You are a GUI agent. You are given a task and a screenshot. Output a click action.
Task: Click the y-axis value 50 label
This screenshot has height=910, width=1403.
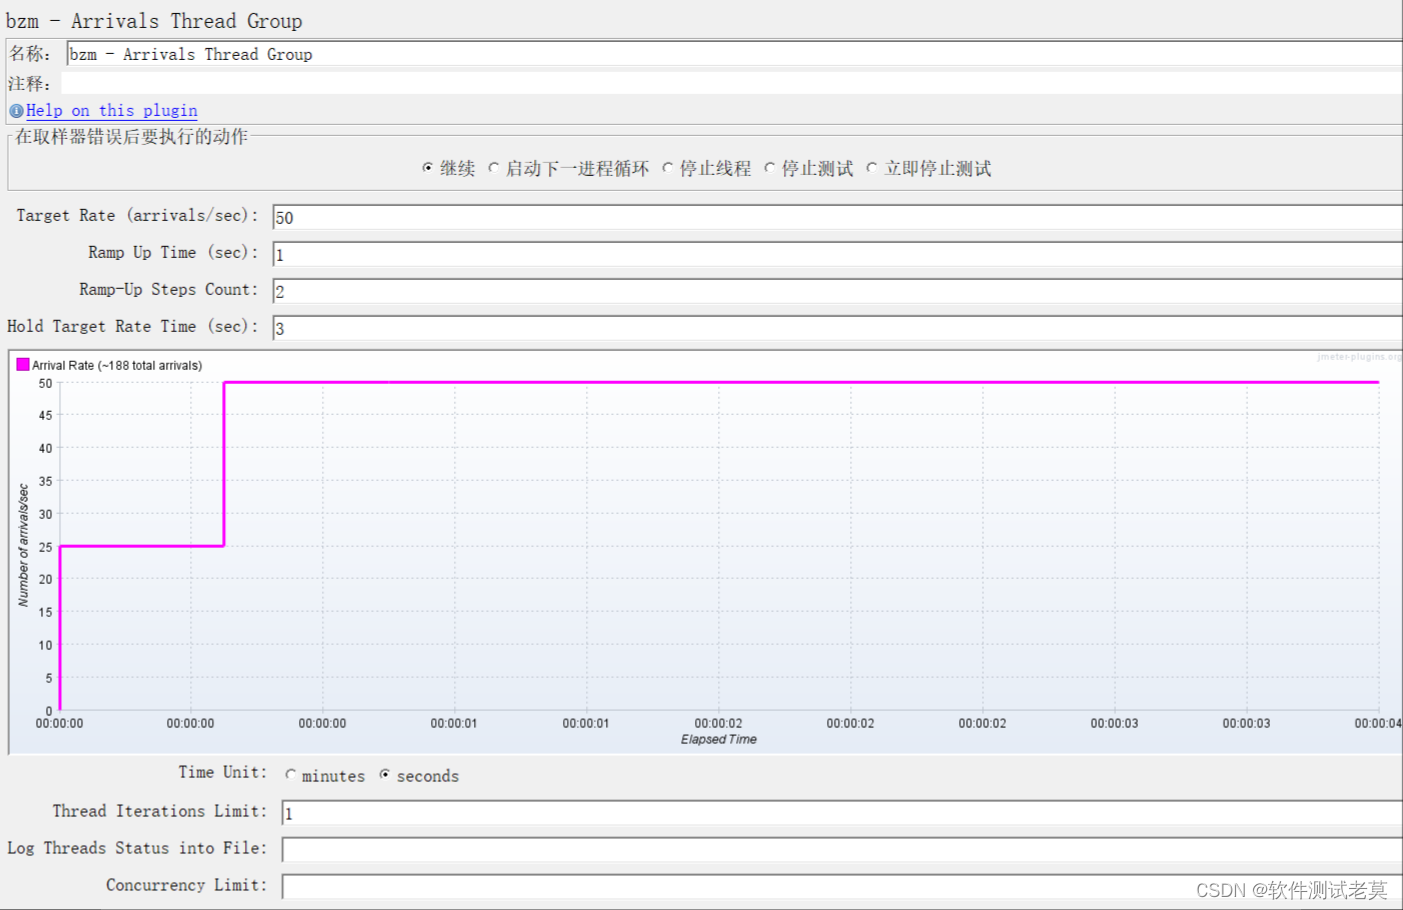45,383
